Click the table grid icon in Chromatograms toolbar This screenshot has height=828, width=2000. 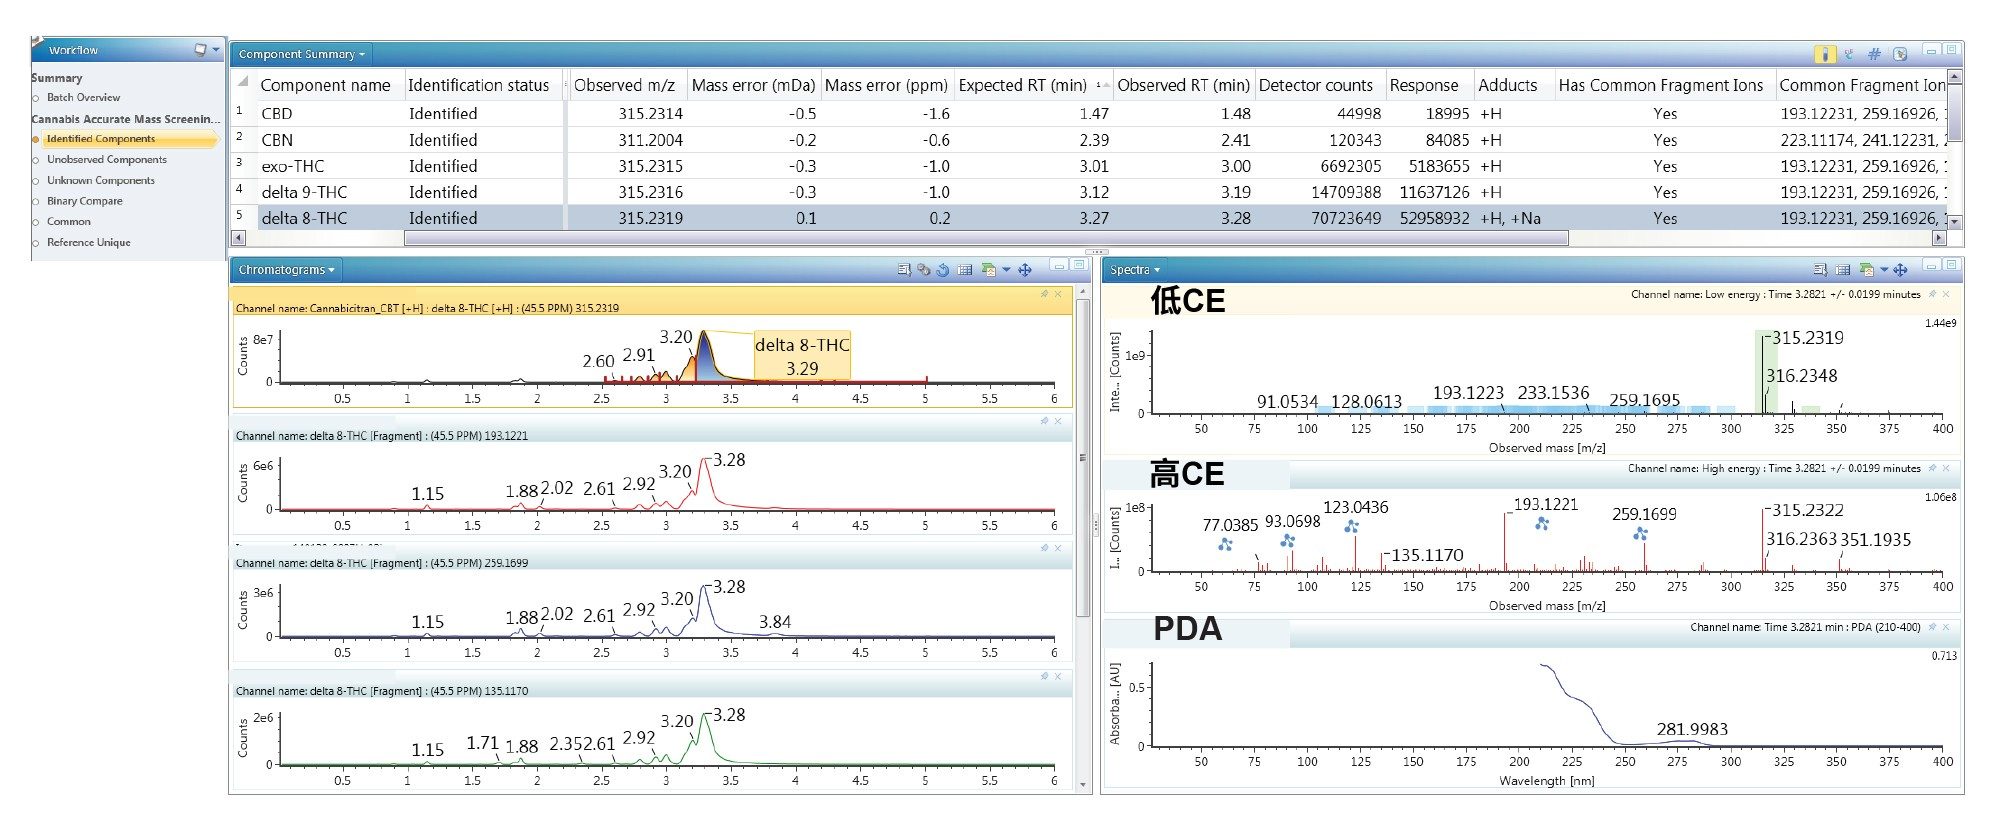tap(965, 270)
